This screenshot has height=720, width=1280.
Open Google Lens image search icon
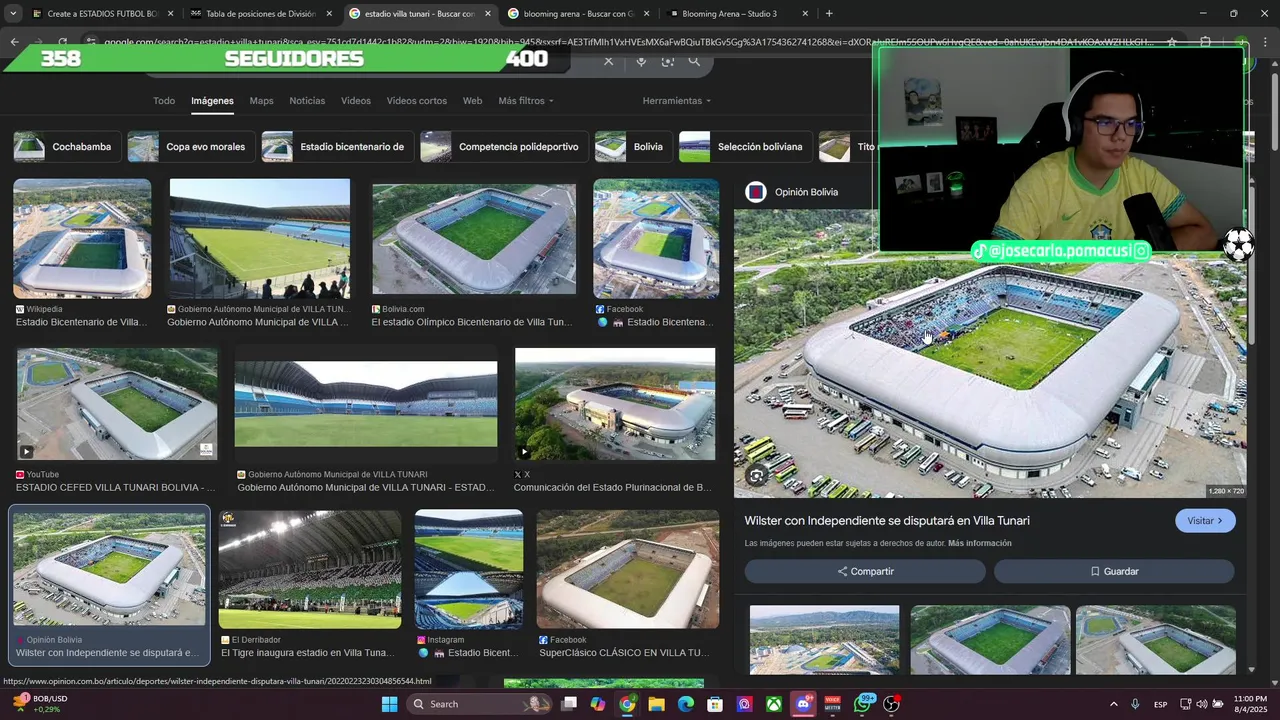point(668,62)
